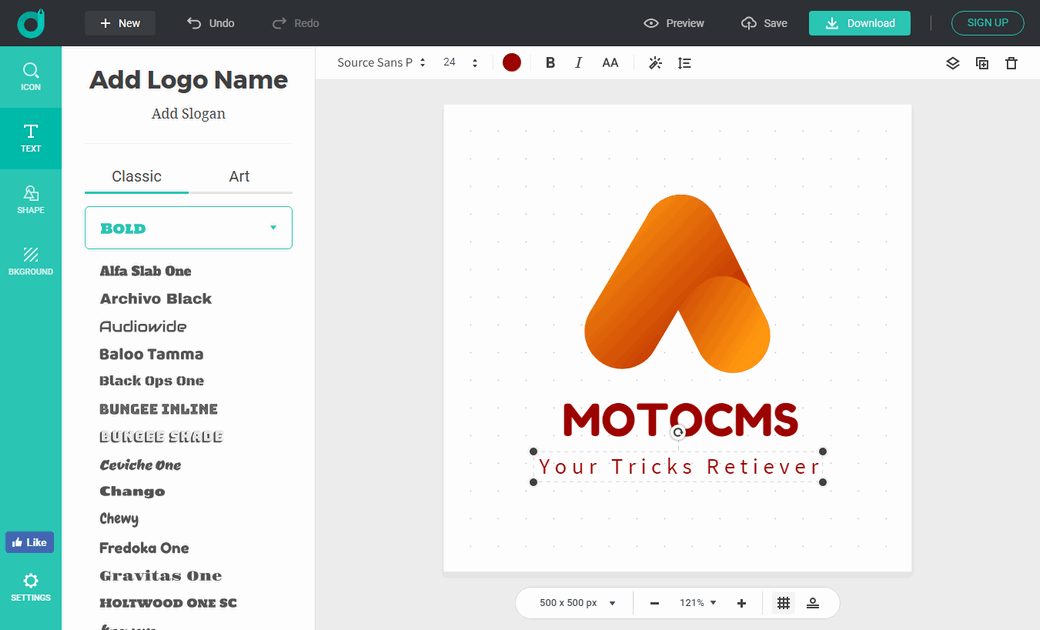Open text effects magic wand
Screen dimensions: 1040x630
point(655,63)
